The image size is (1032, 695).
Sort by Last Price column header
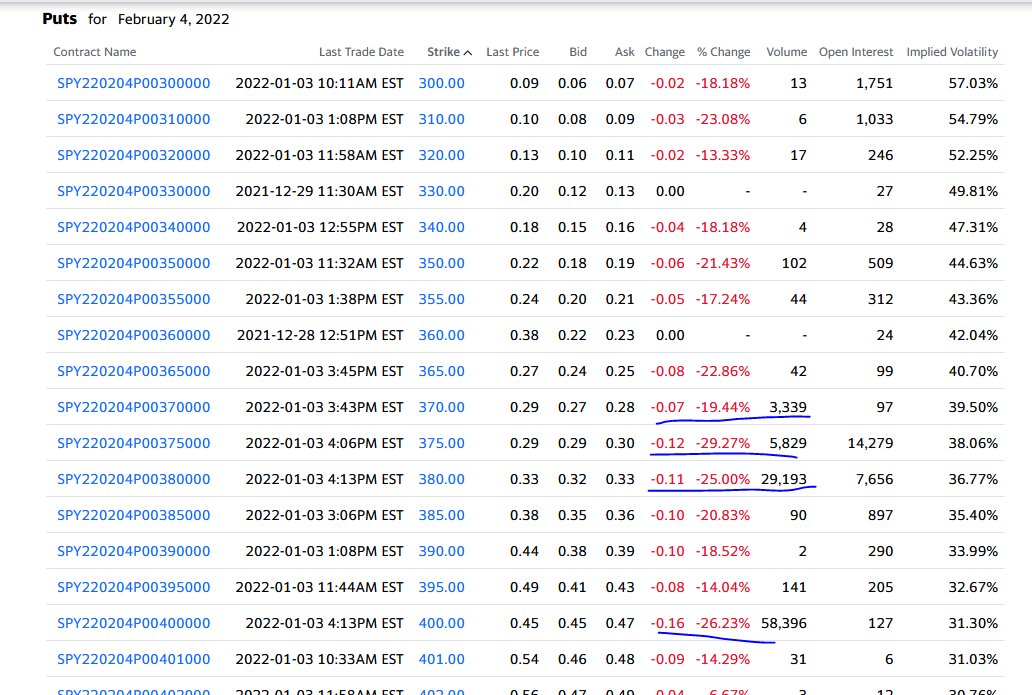[x=513, y=52]
